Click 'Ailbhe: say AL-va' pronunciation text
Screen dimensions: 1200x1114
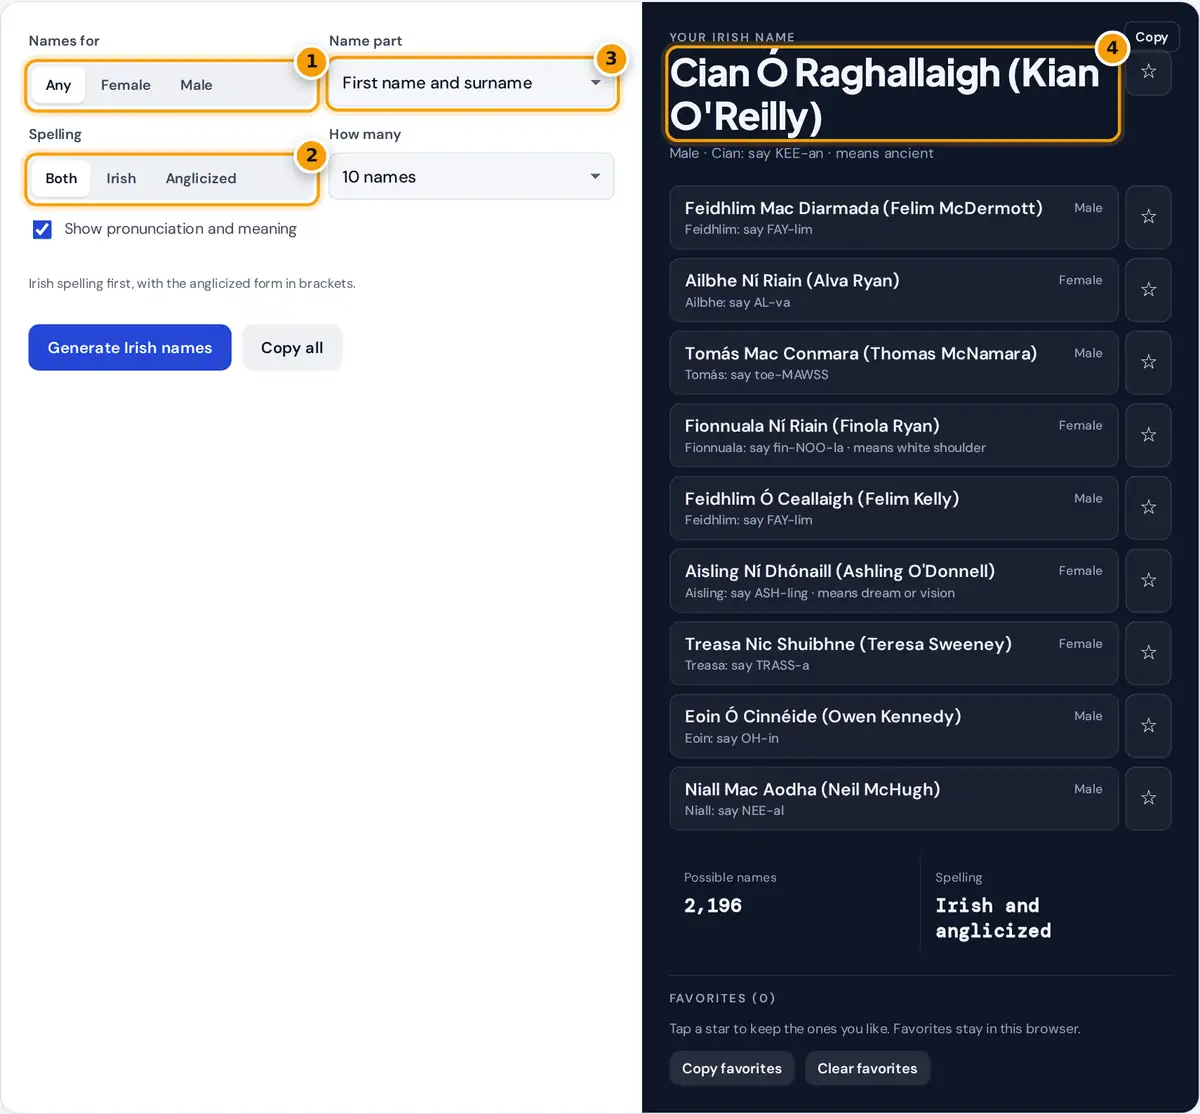pyautogui.click(x=738, y=302)
